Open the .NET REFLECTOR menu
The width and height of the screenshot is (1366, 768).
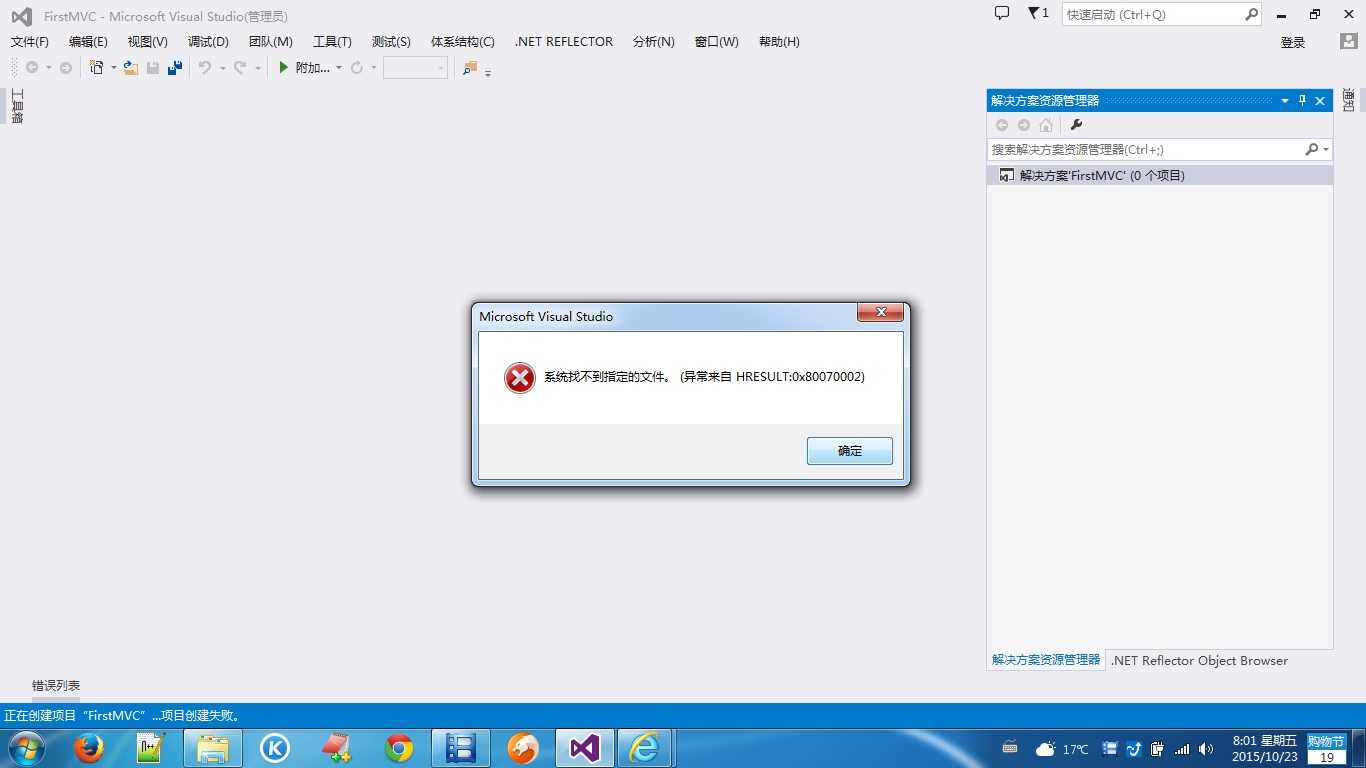(x=563, y=42)
